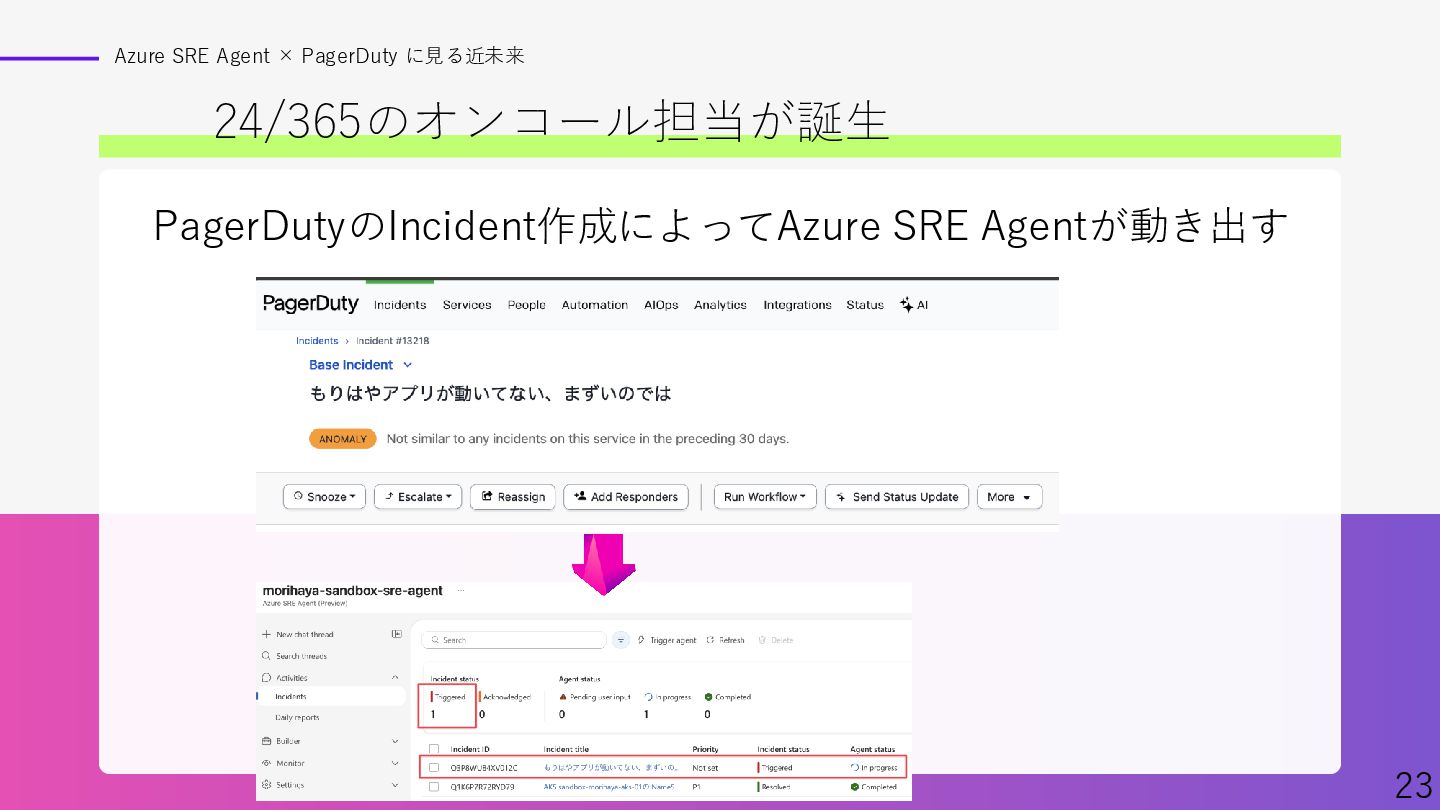Click the Reassign button
Screen dimensions: 1440x810
[513, 497]
